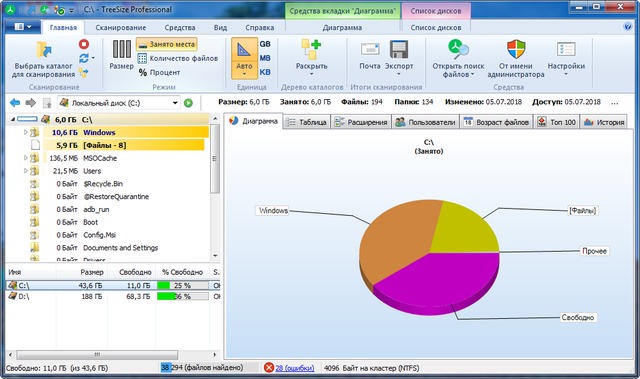This screenshot has width=640, height=379.
Task: Open the application file menu button
Action: tap(23, 27)
